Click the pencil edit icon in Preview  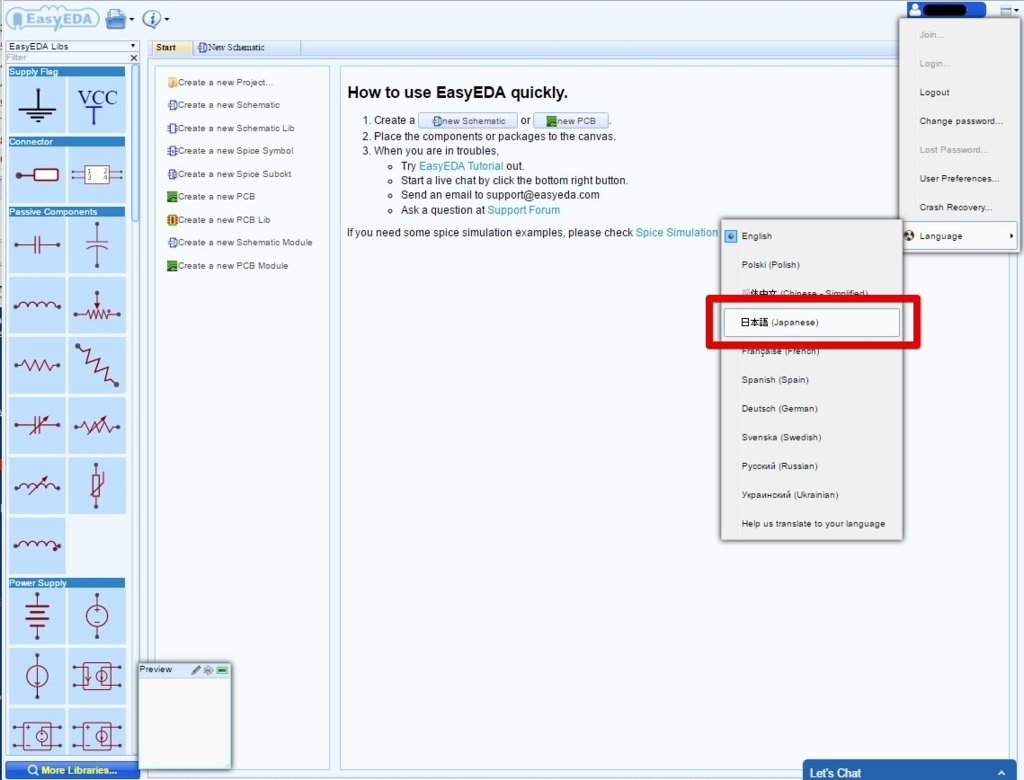coord(195,670)
